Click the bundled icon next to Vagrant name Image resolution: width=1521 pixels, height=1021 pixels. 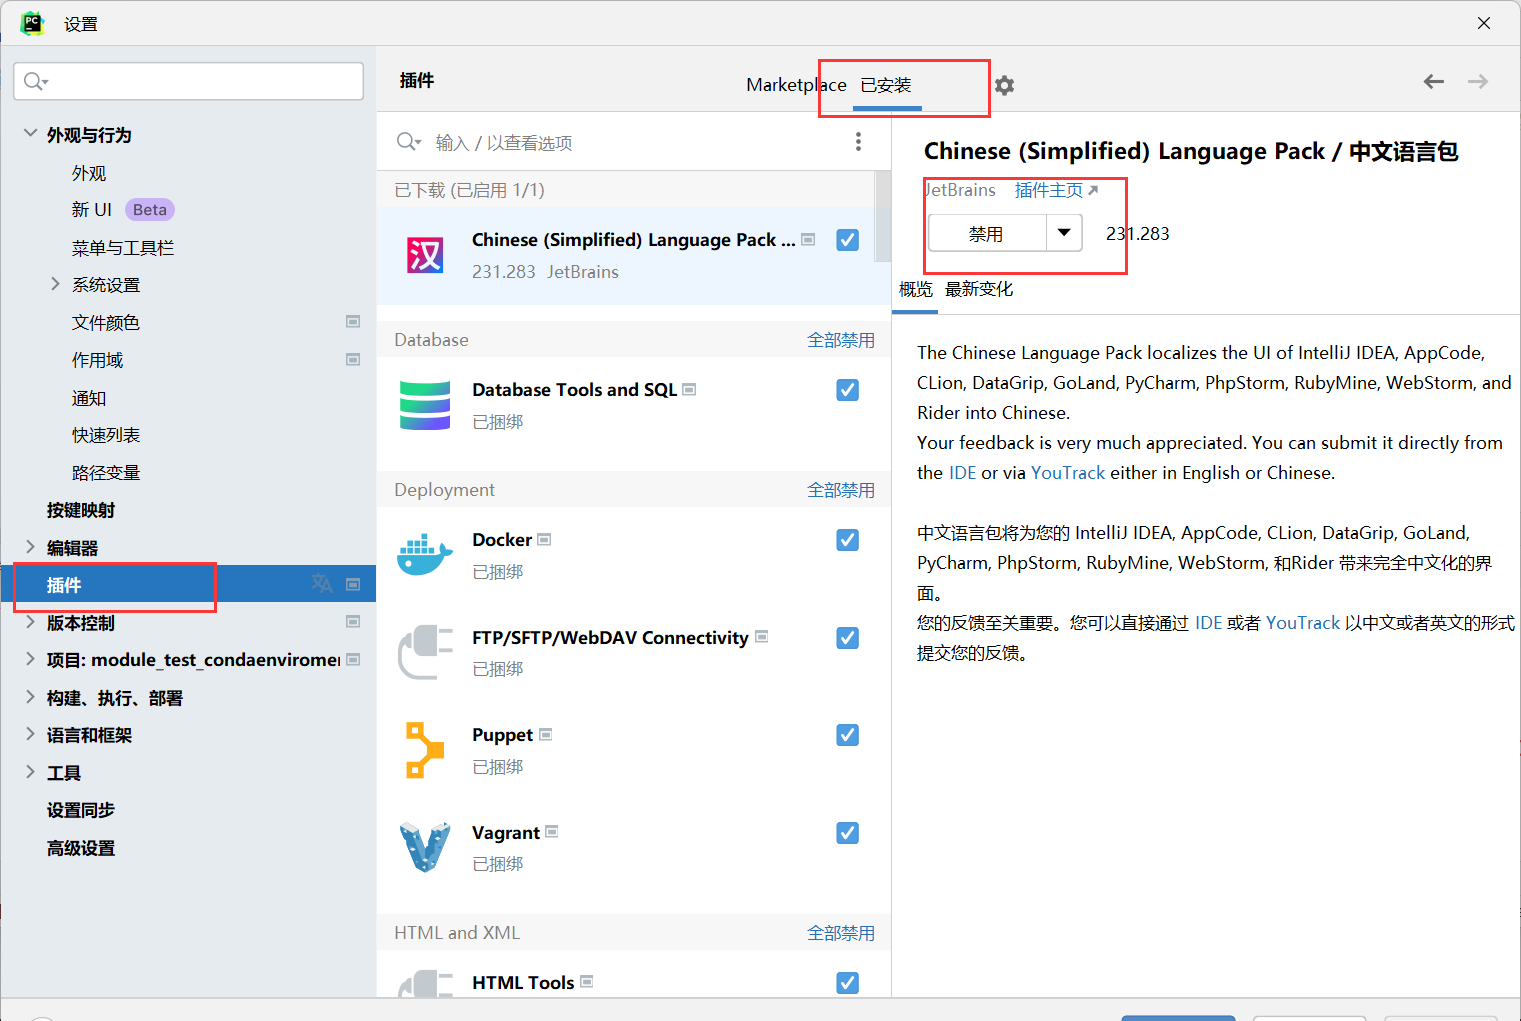552,832
